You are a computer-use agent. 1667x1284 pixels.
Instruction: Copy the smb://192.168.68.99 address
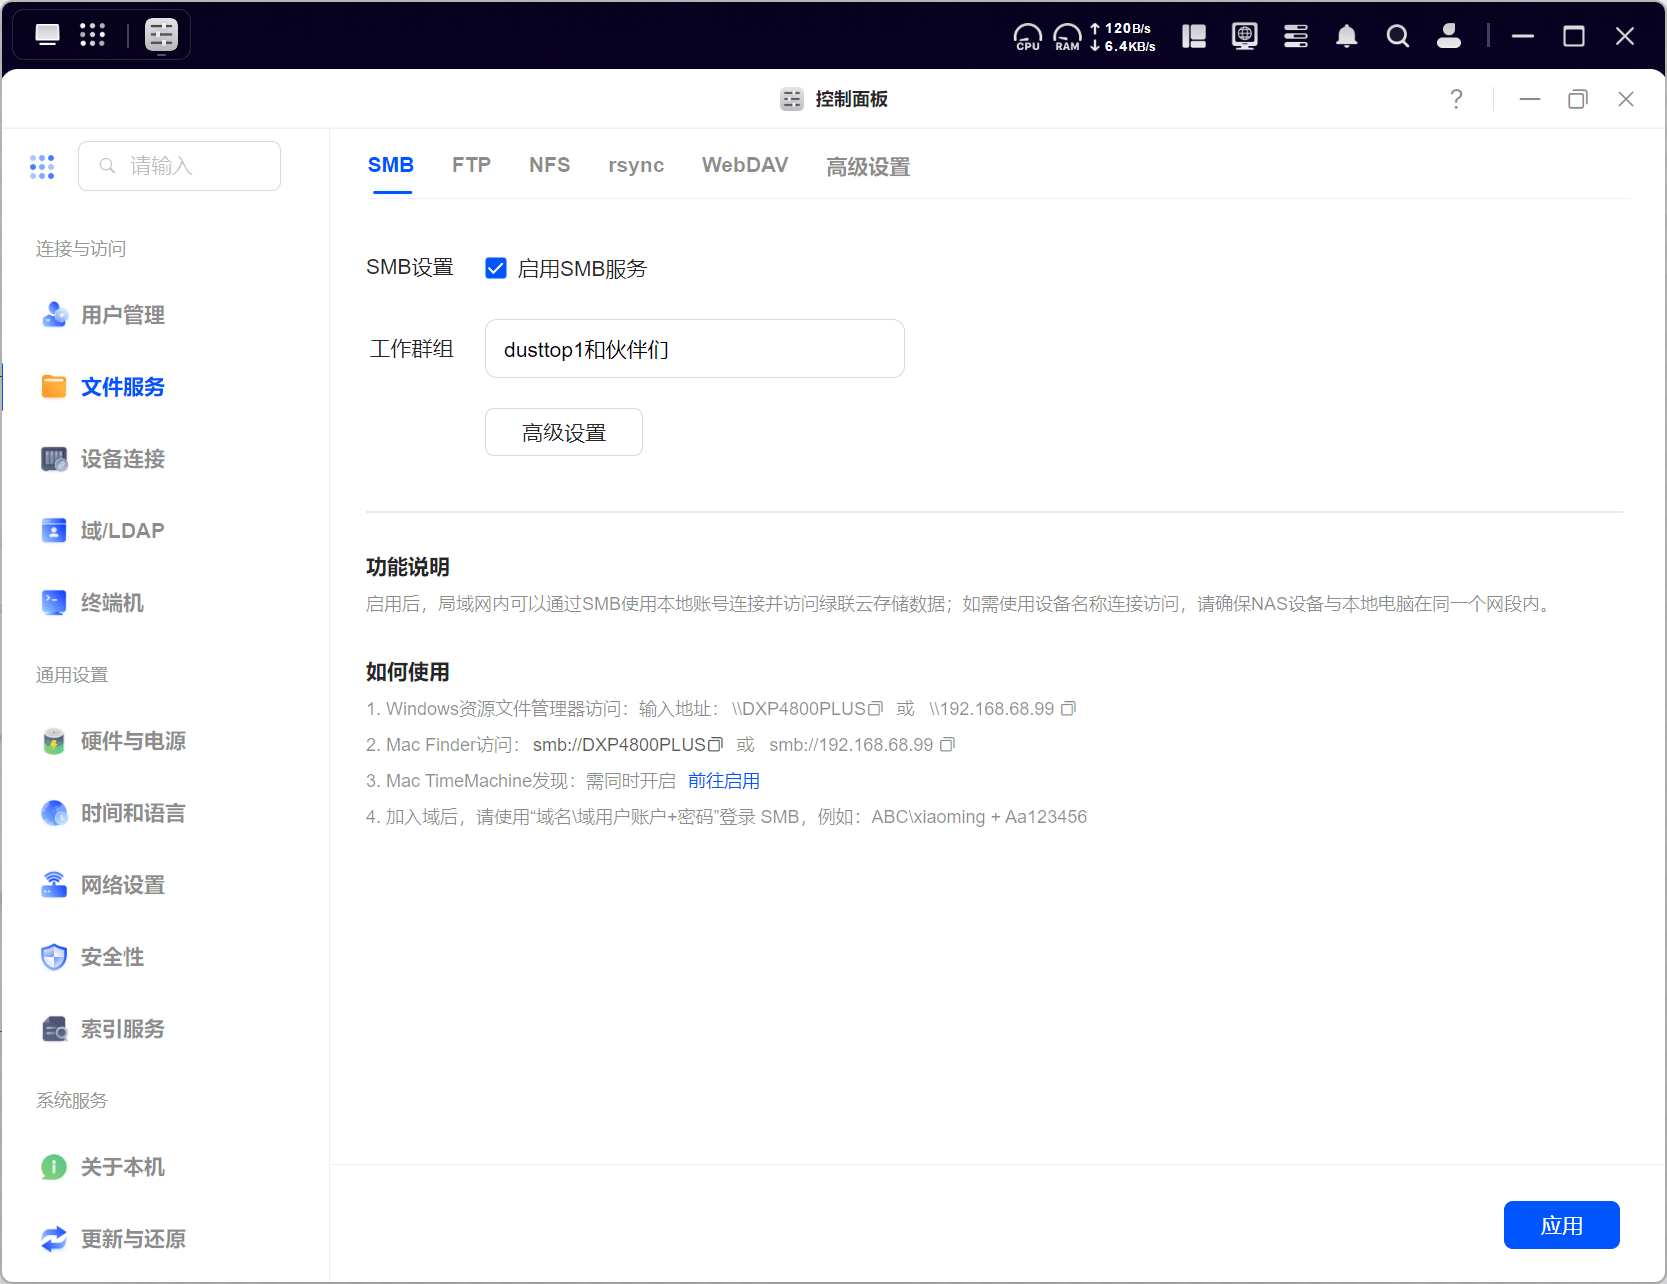[x=947, y=745]
